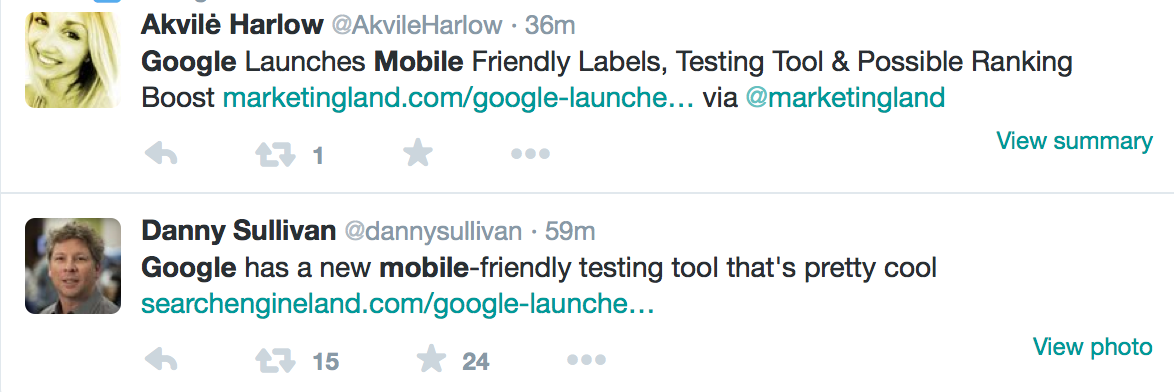This screenshot has width=1174, height=392.
Task: Click the @AkvileHarlow handle
Action: pyautogui.click(x=417, y=26)
